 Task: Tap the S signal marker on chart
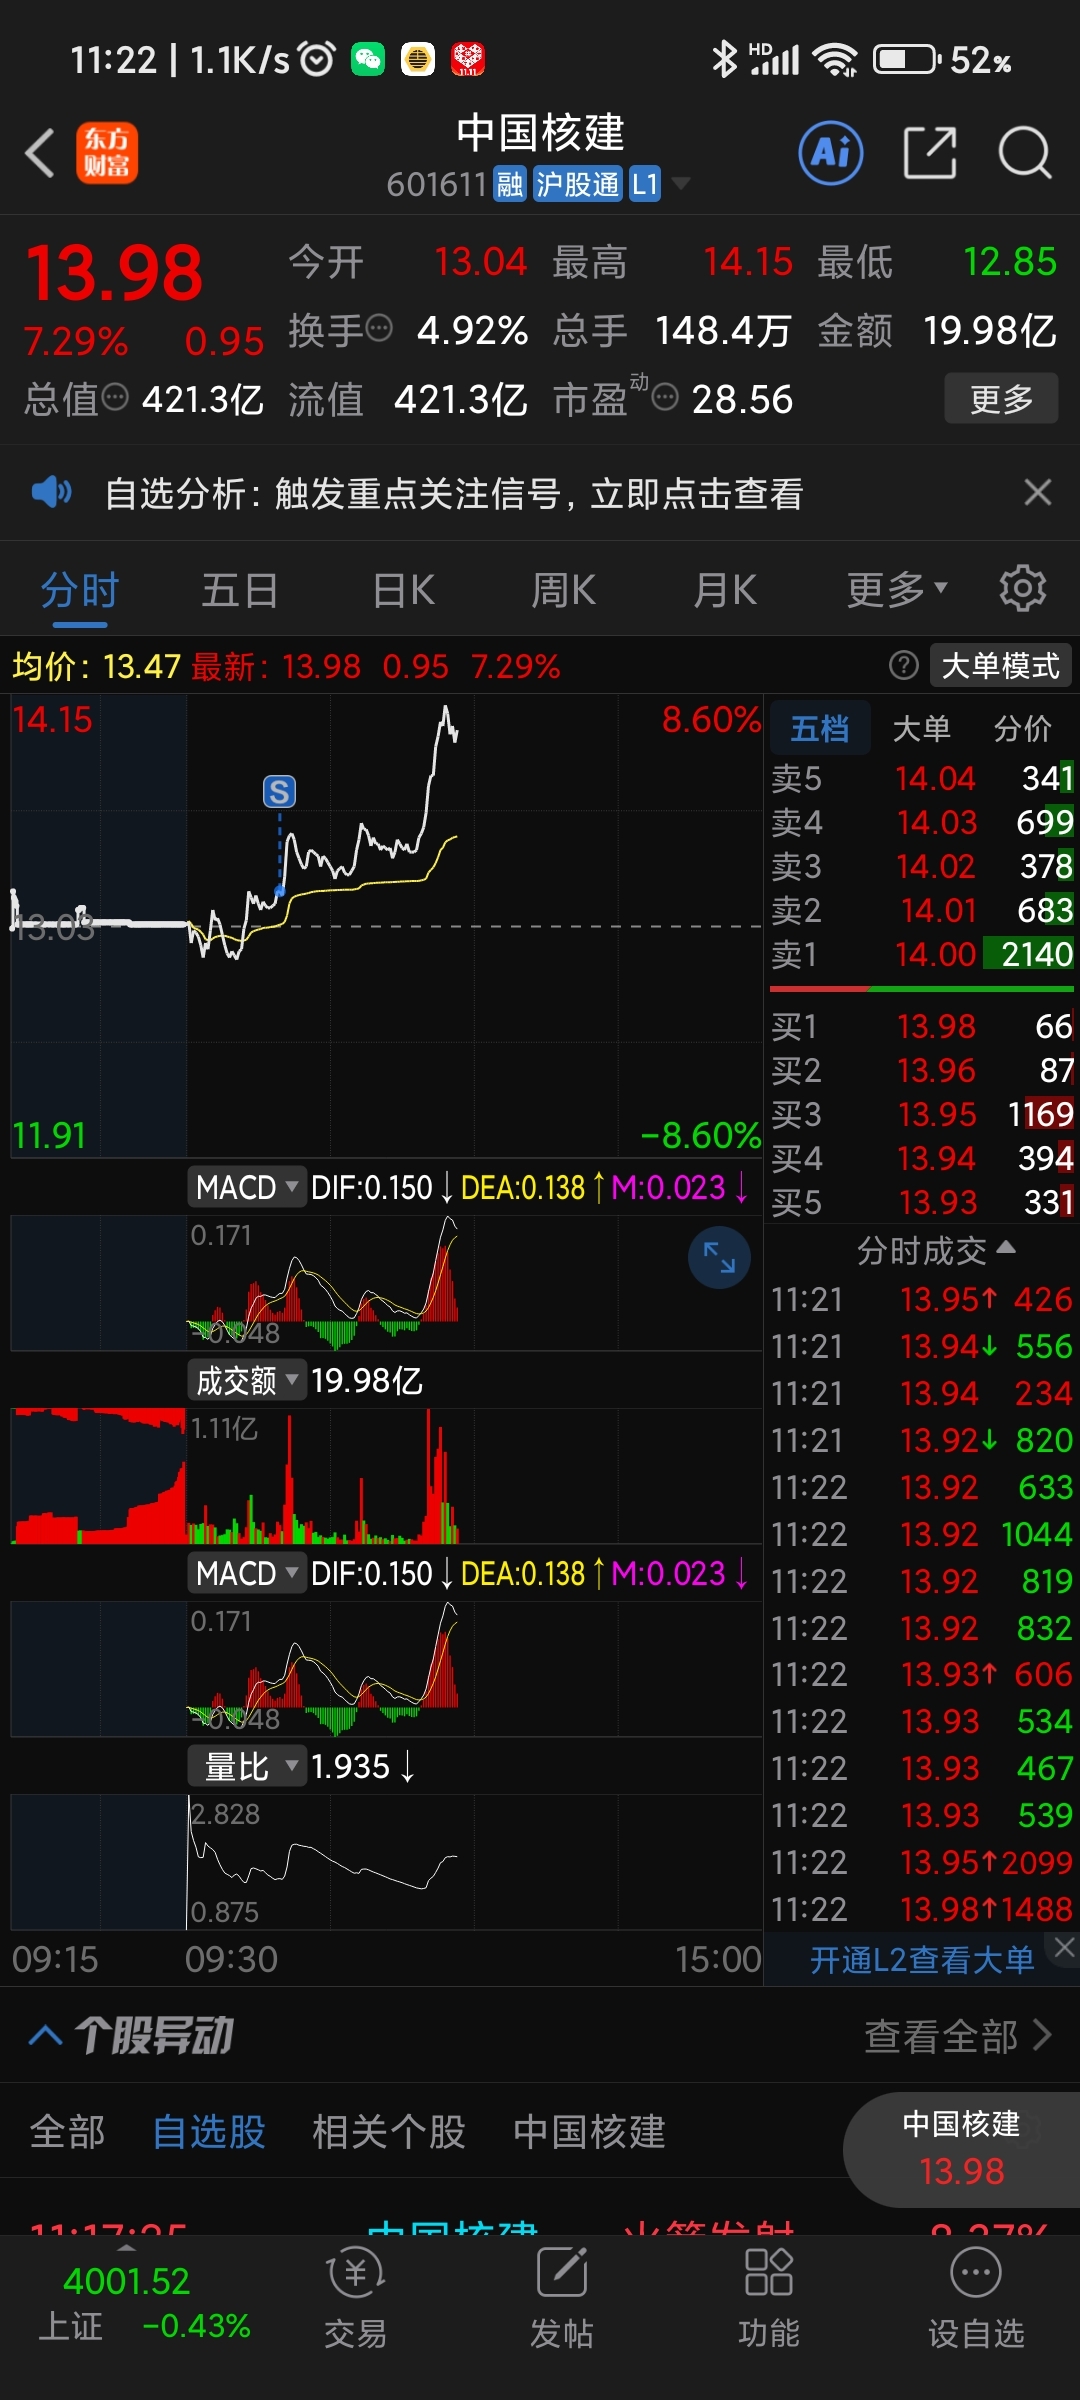click(279, 792)
